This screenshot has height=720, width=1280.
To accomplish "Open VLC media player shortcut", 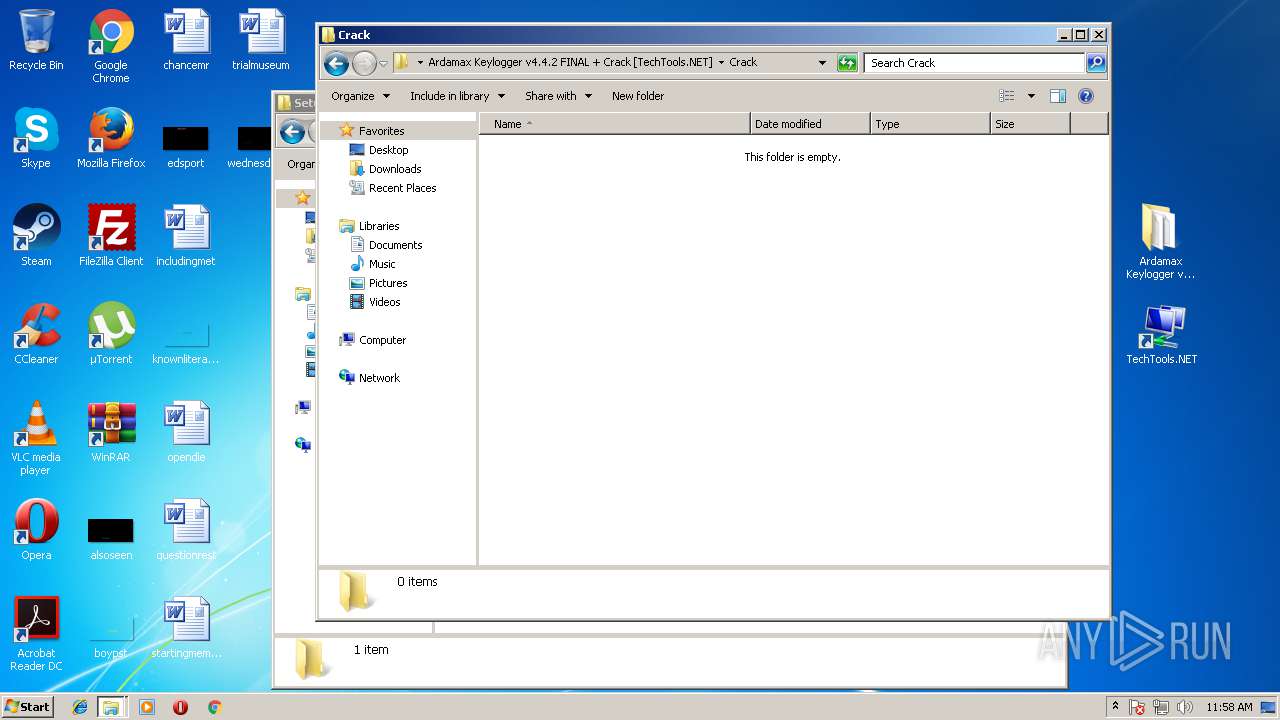I will click(x=36, y=438).
